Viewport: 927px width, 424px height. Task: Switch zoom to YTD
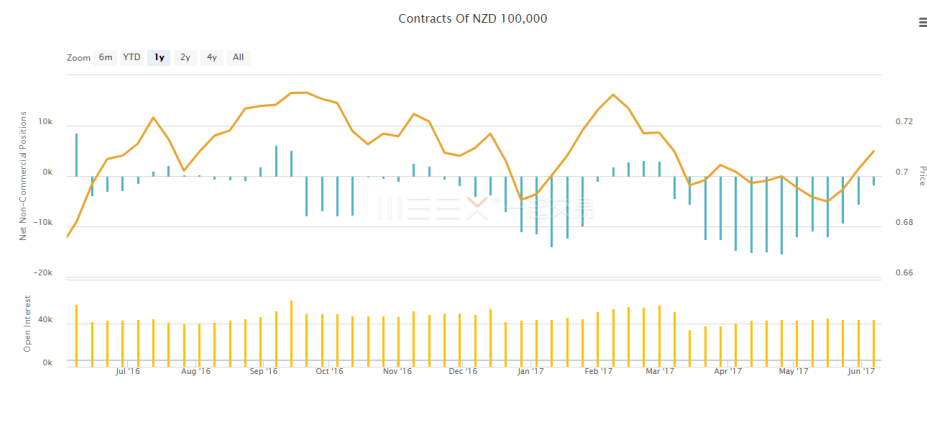click(131, 57)
